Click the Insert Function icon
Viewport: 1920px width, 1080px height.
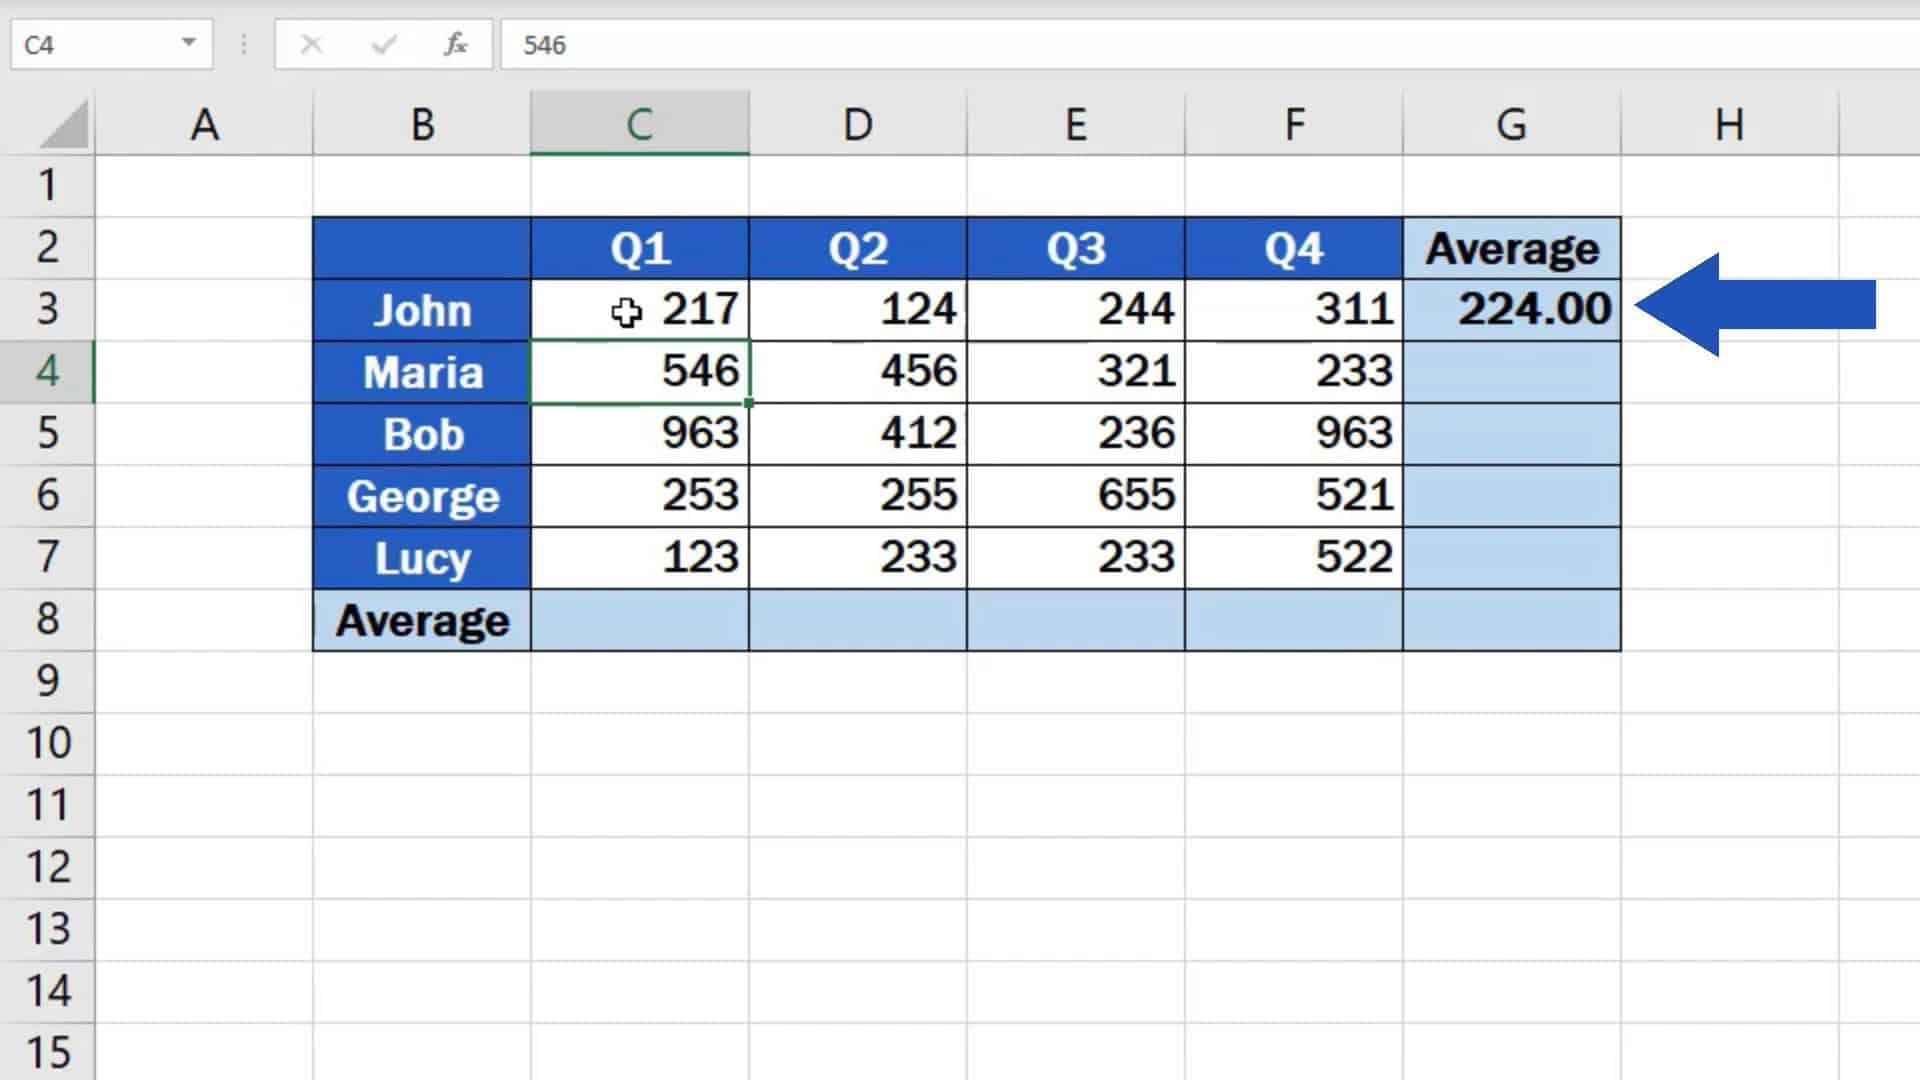(456, 44)
